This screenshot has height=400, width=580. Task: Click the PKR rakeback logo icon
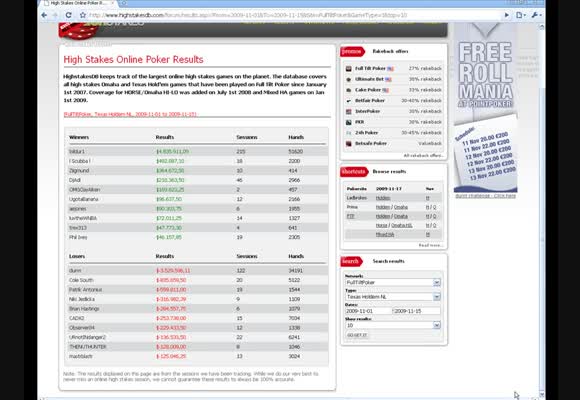[348, 122]
